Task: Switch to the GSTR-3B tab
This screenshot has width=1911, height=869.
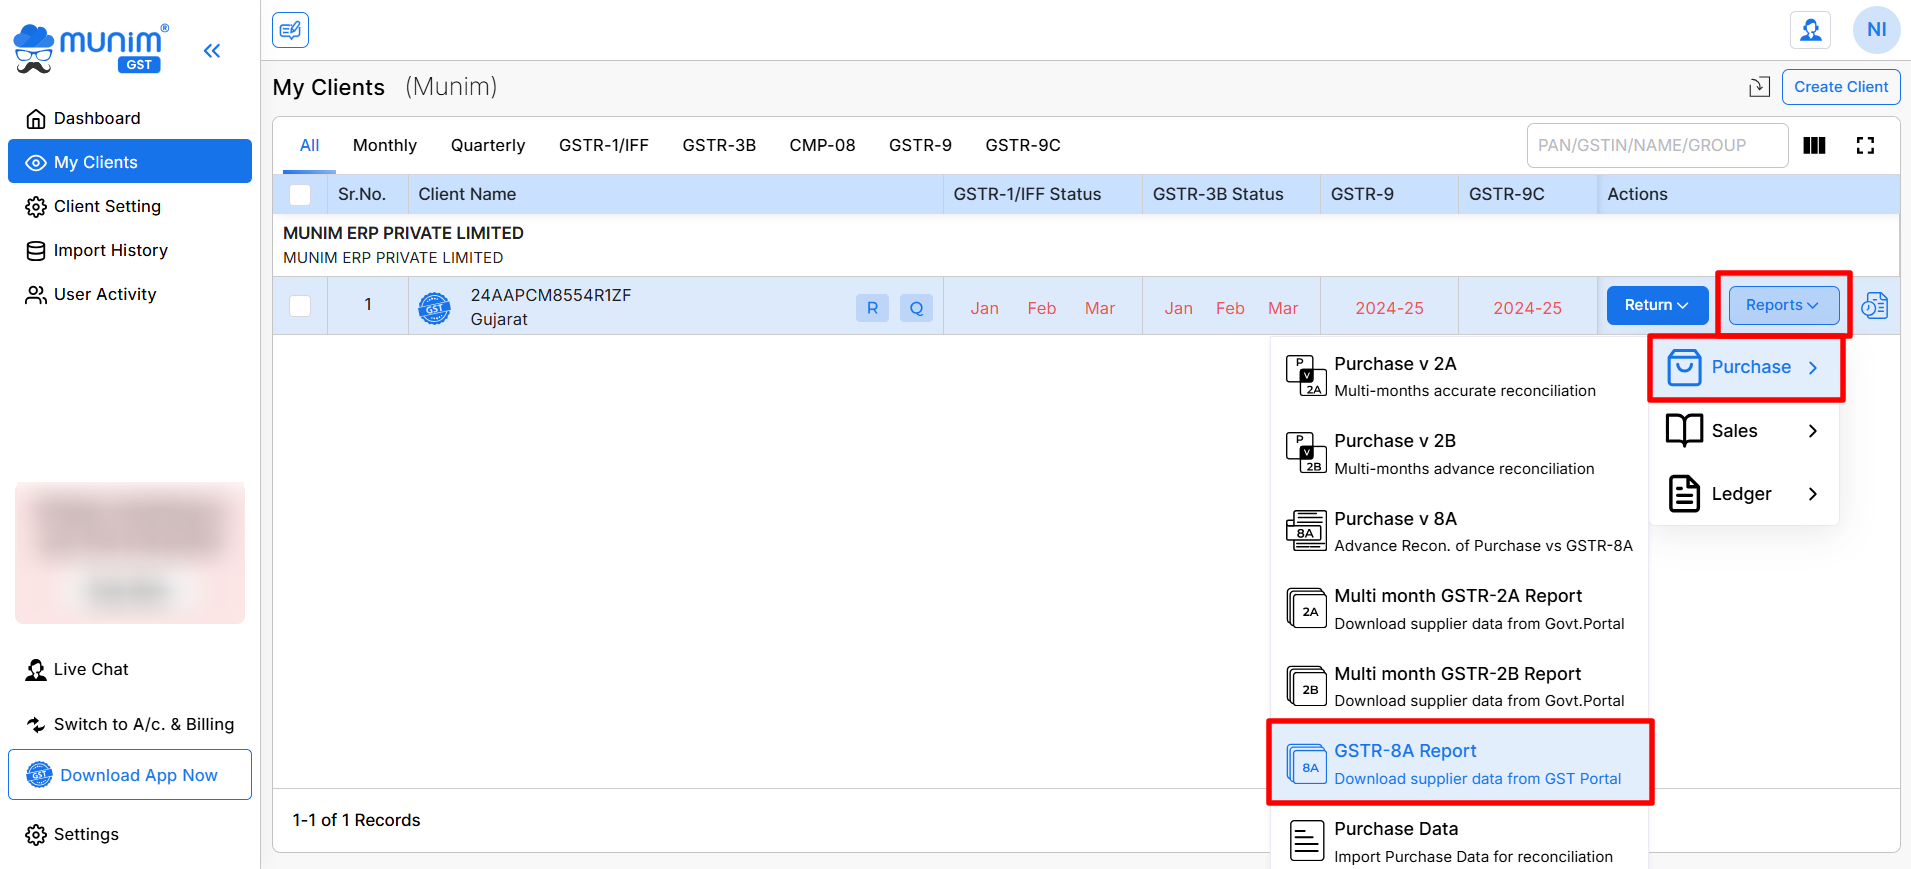Action: point(718,146)
